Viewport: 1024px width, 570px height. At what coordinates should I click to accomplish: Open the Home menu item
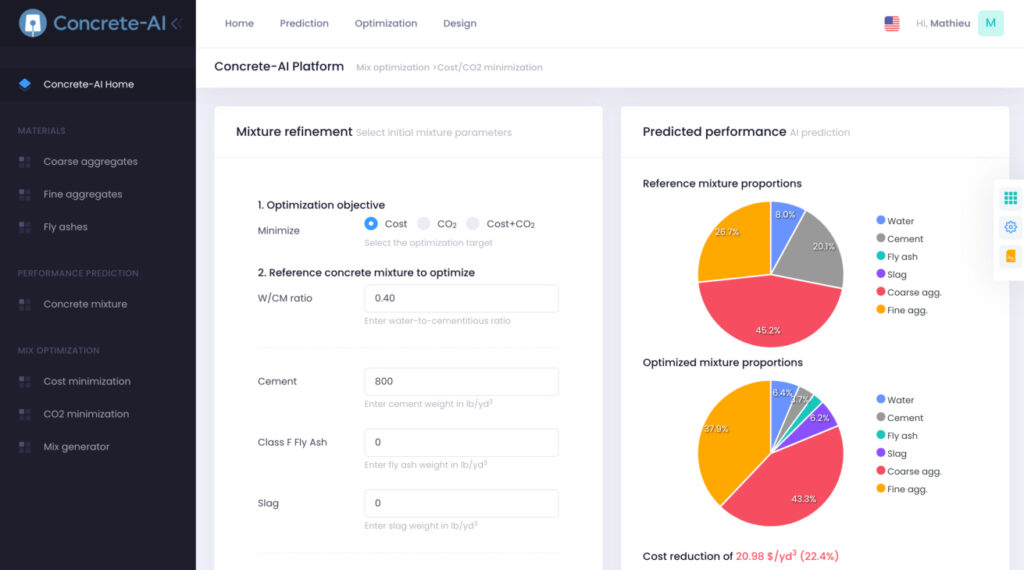(239, 23)
